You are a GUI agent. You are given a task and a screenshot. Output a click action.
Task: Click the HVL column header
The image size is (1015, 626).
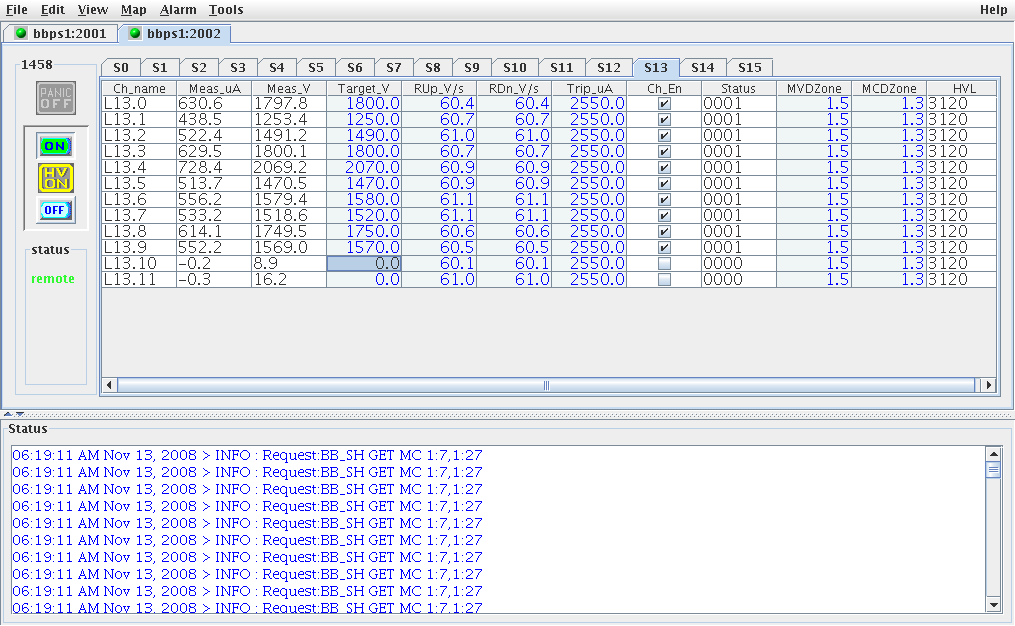point(964,89)
